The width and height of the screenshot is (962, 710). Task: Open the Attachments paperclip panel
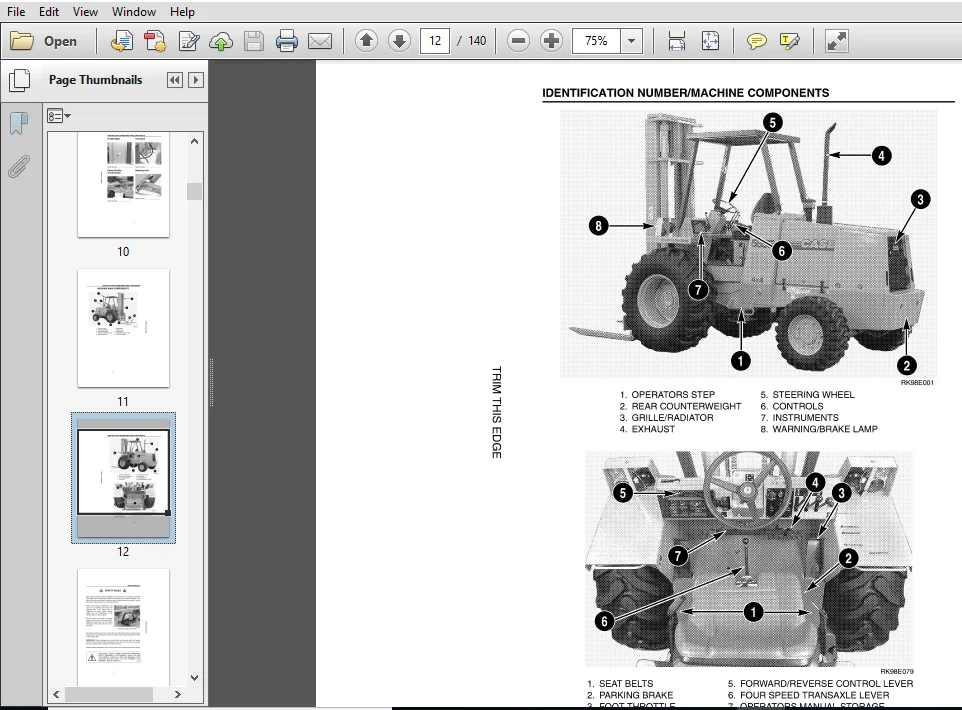pos(19,166)
